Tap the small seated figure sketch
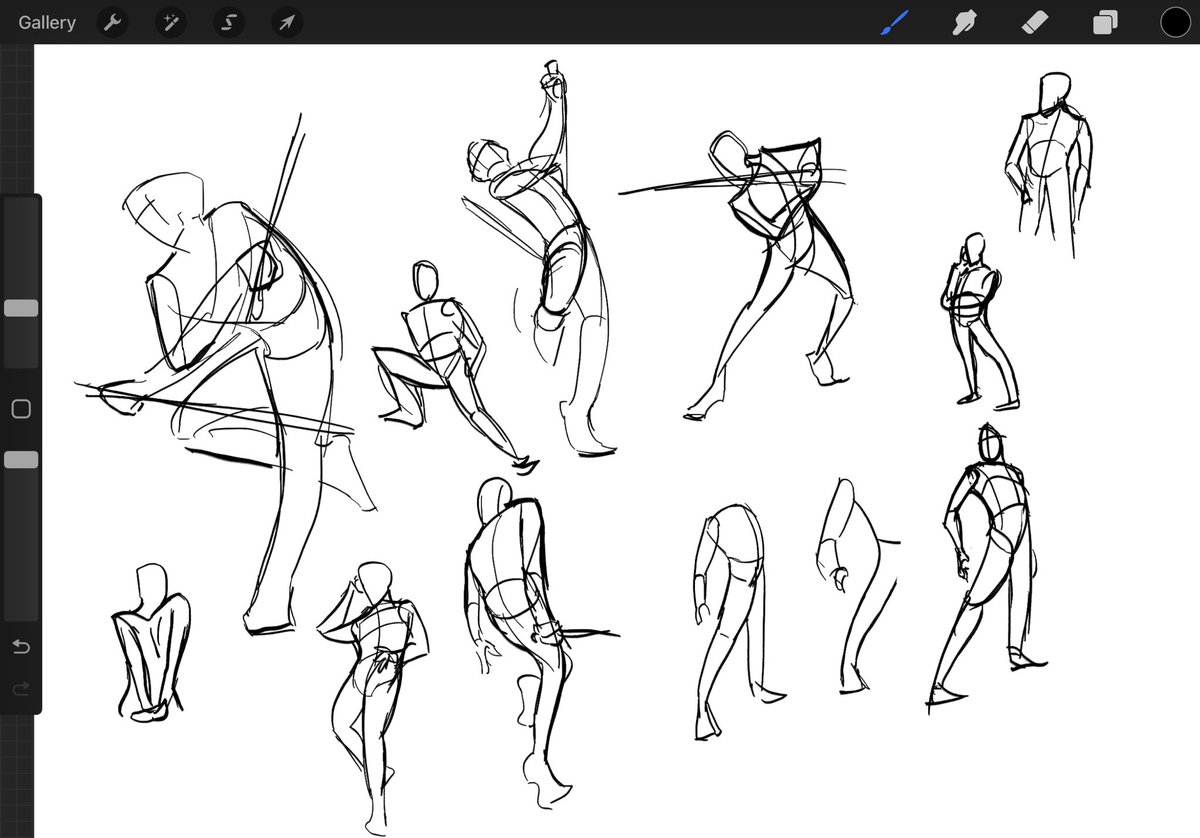 point(150,642)
